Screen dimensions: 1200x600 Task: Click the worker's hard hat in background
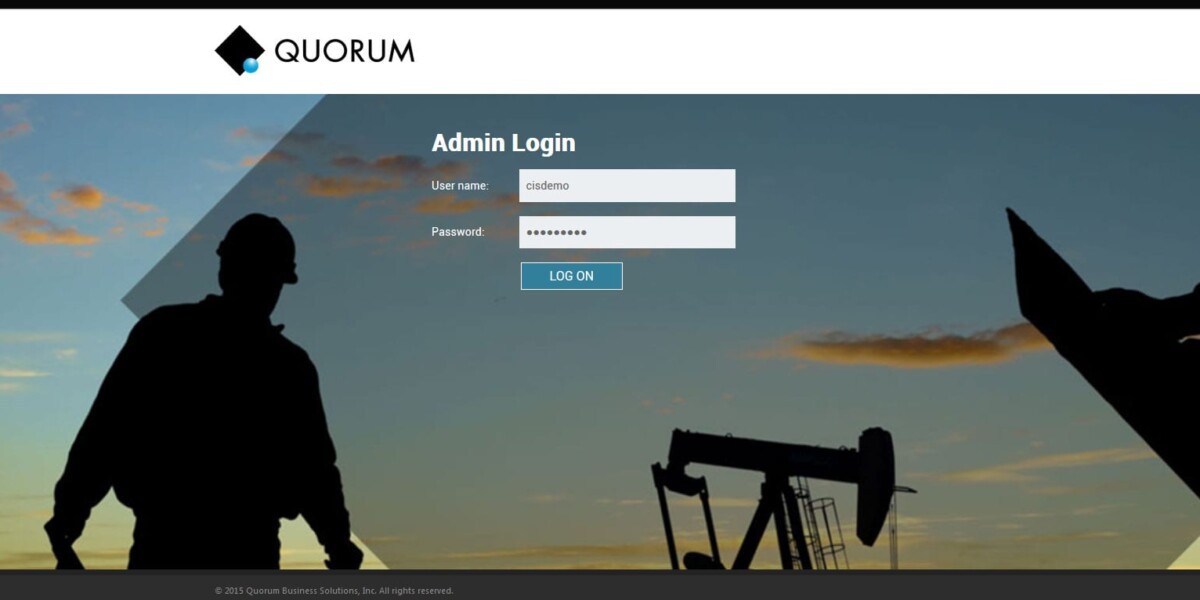pyautogui.click(x=256, y=248)
